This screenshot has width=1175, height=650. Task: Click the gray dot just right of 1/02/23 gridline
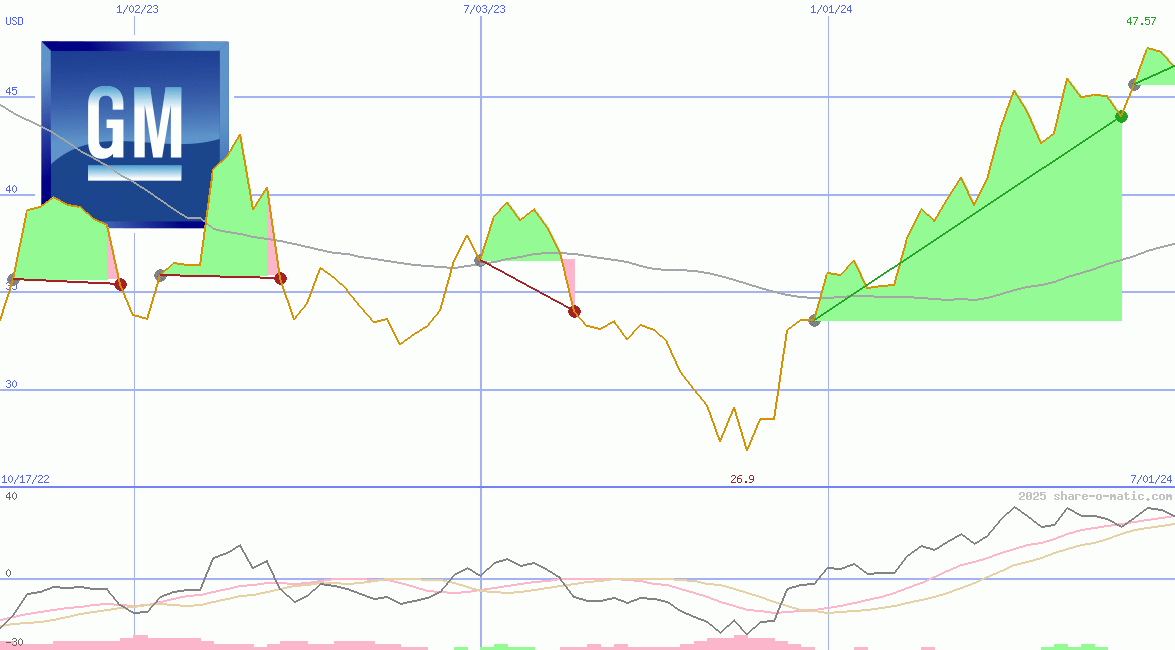click(160, 275)
